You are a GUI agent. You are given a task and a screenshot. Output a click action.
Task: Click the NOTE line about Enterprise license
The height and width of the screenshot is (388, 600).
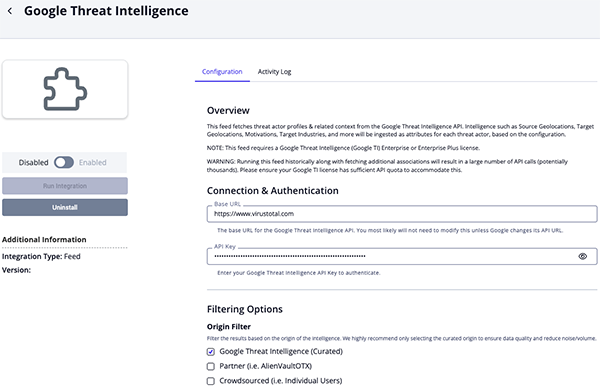(x=343, y=148)
